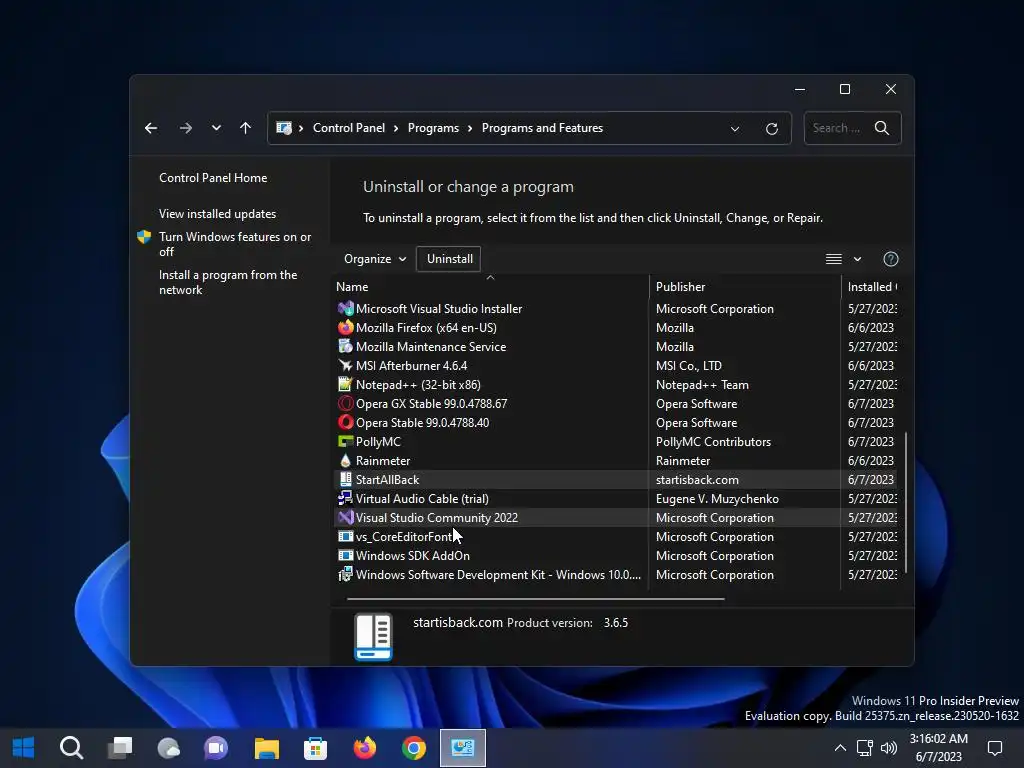Click the Mozilla Maintenance Service icon
Viewport: 1024px width, 768px height.
(345, 346)
